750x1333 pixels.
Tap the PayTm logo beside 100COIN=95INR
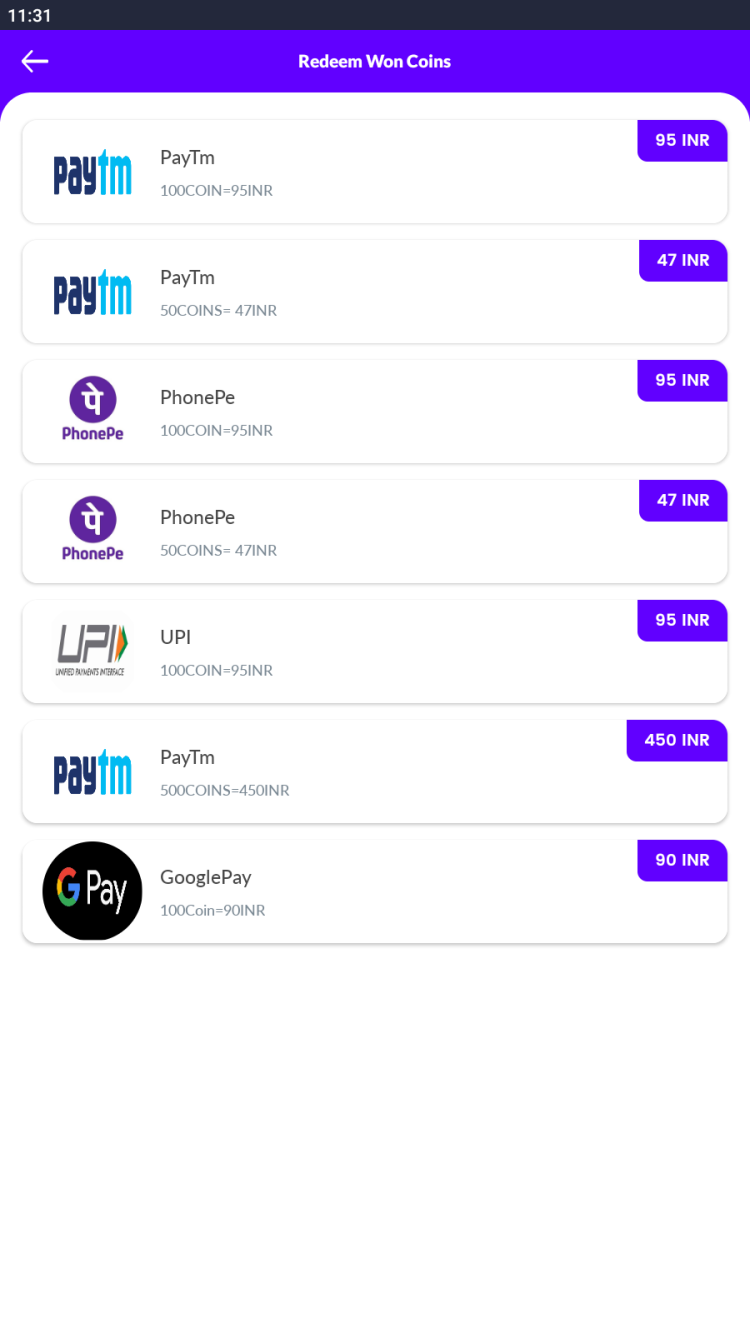[x=92, y=172]
